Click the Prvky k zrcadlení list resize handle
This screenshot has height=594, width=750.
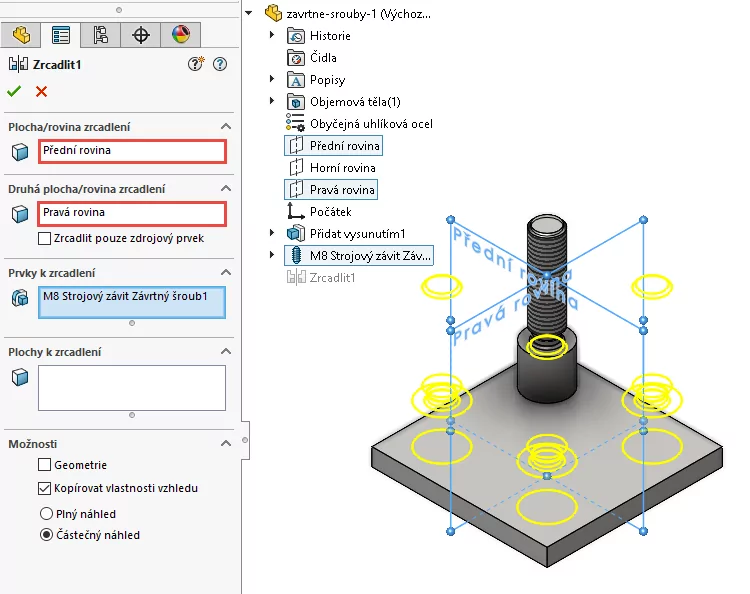click(132, 323)
